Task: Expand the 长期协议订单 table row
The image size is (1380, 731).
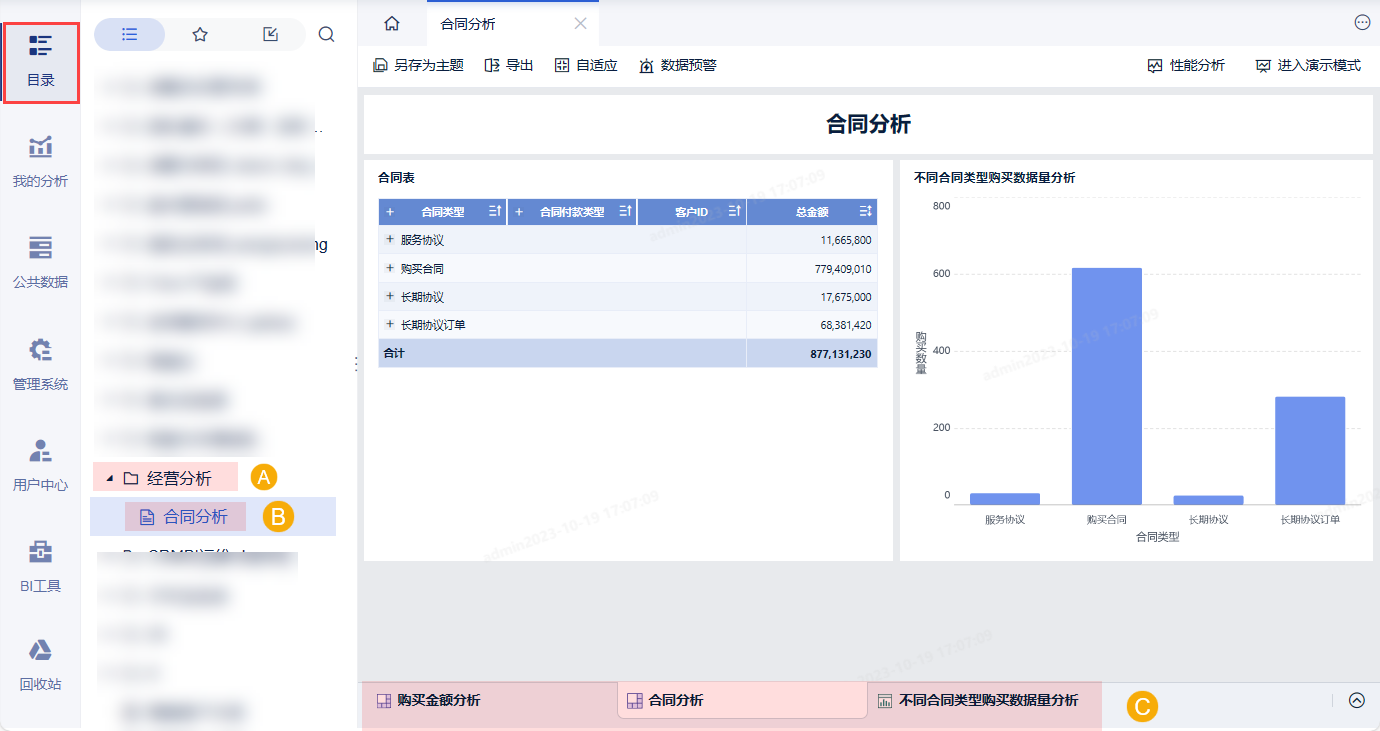Action: pos(390,324)
